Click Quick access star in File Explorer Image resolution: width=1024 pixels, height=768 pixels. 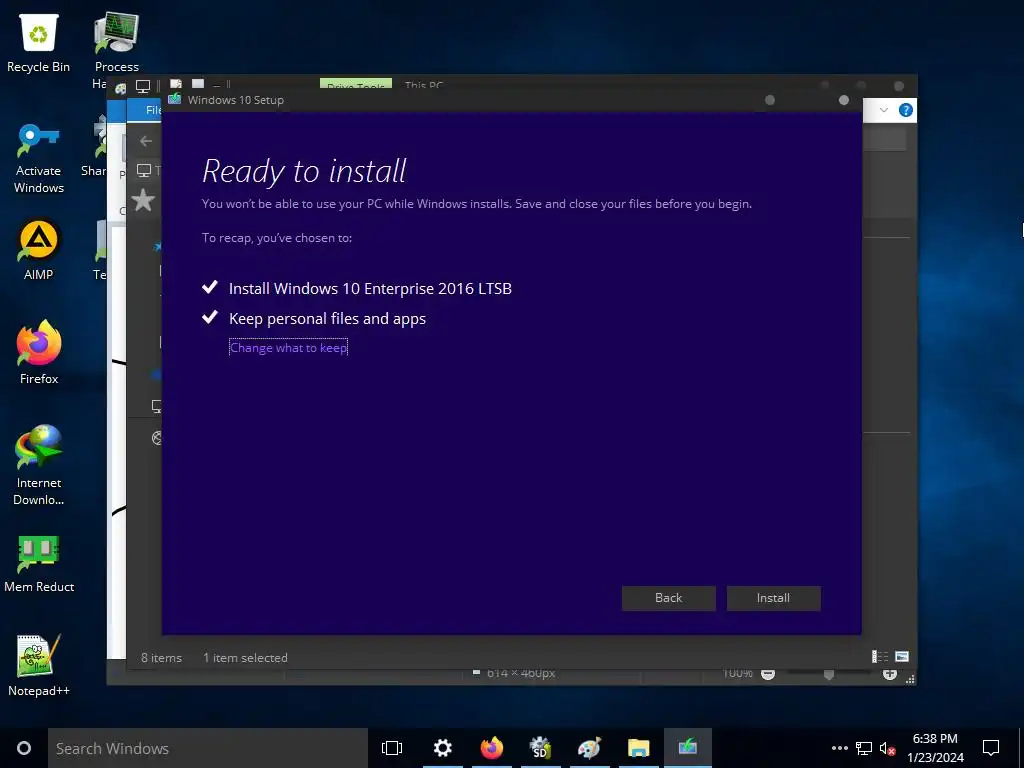click(x=143, y=200)
